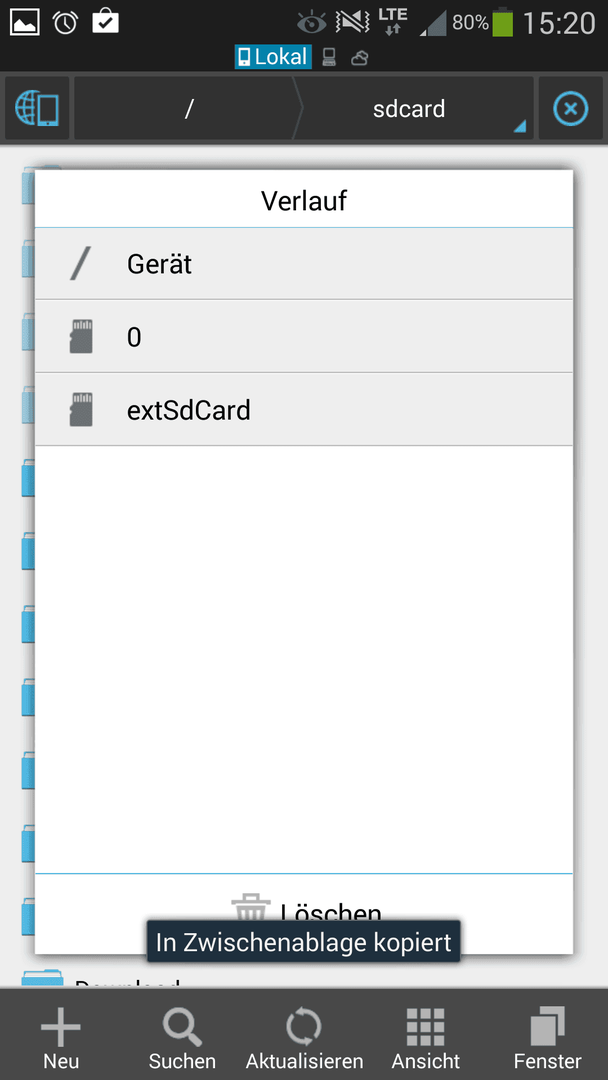This screenshot has height=1080, width=608.
Task: Open the Neu plus icon
Action: point(61,1027)
